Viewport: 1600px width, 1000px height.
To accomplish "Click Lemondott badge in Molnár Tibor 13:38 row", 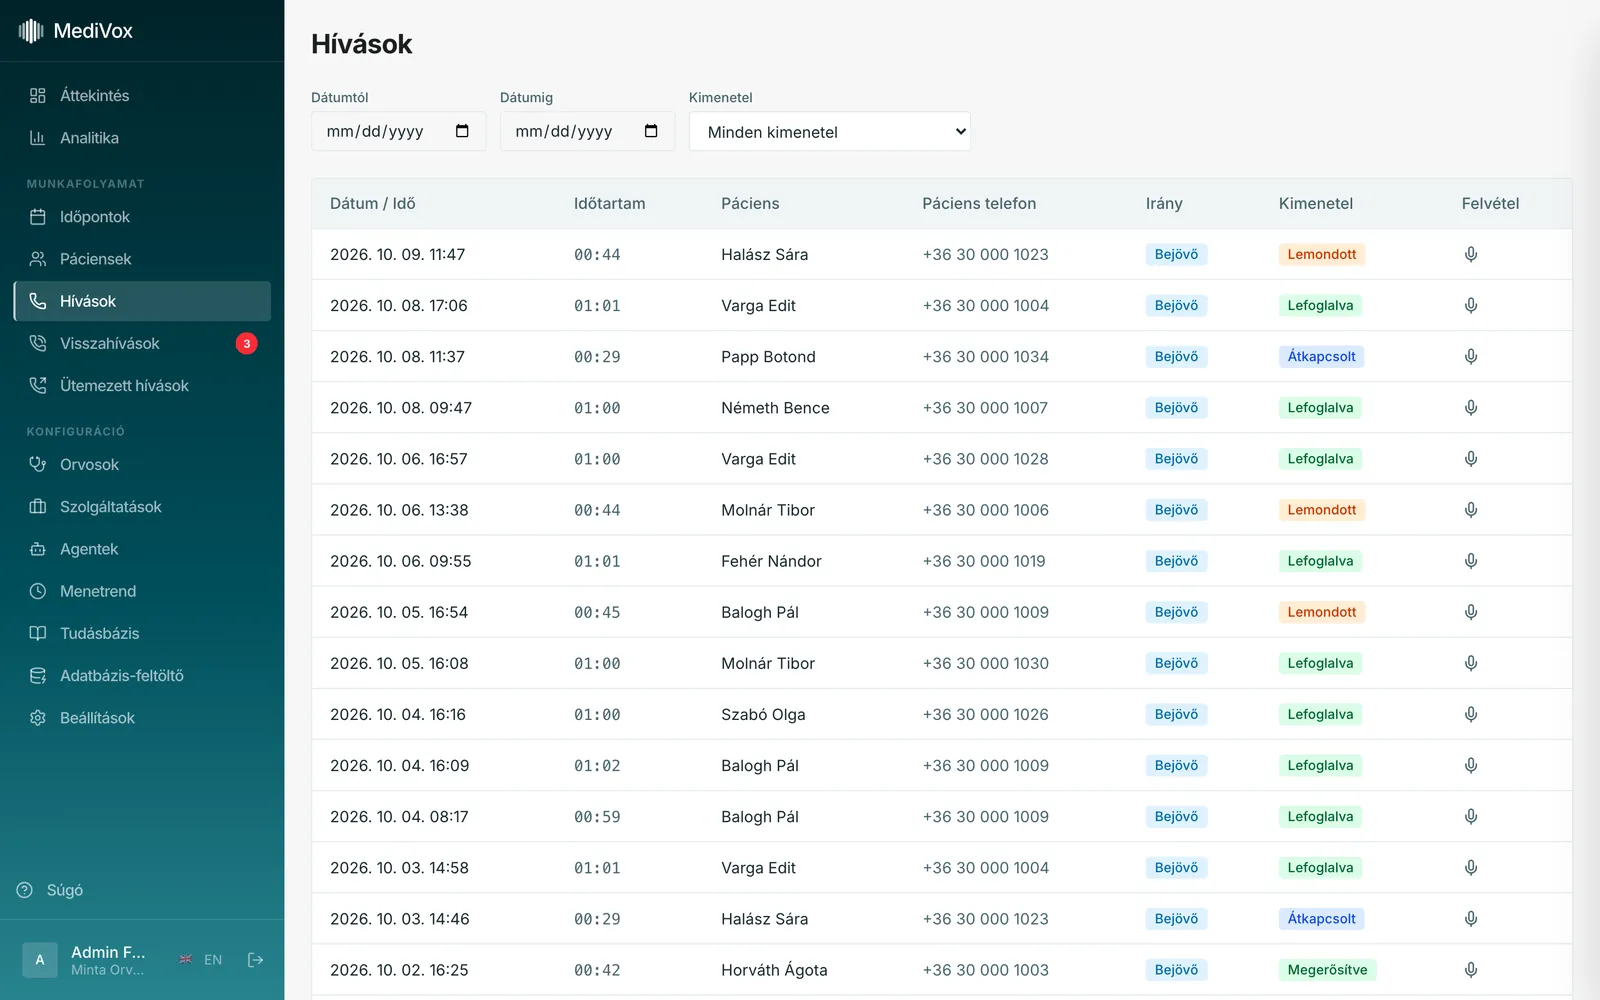I will (1321, 510).
